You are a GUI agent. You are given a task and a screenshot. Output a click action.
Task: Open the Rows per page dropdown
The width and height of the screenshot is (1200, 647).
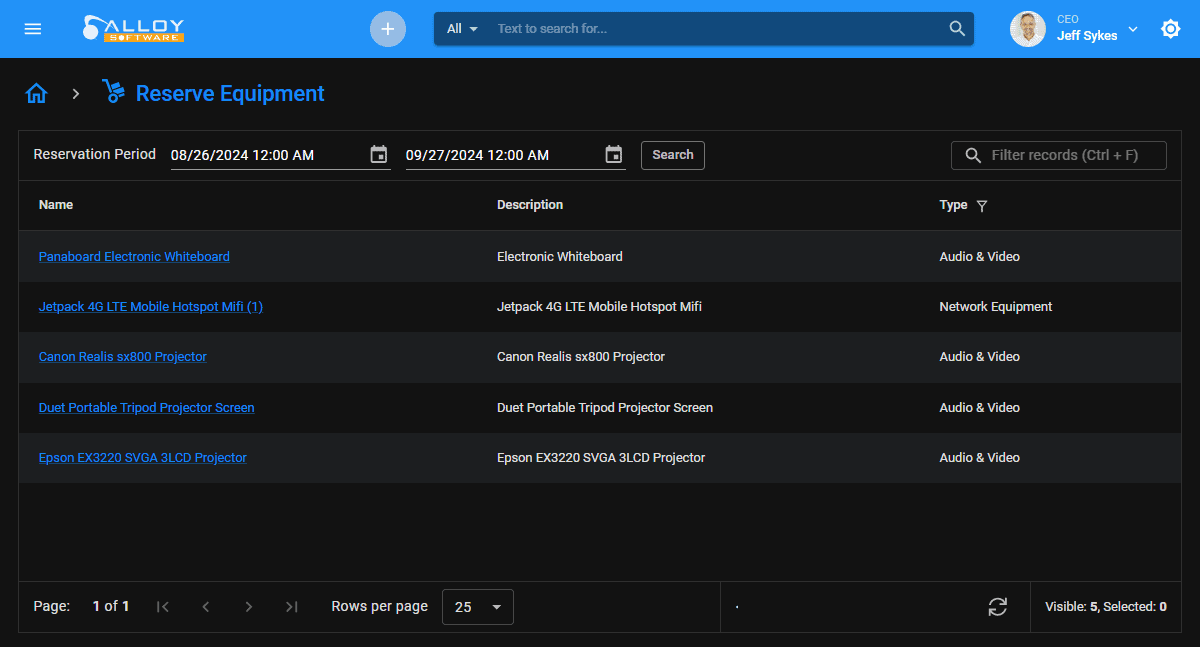point(478,607)
